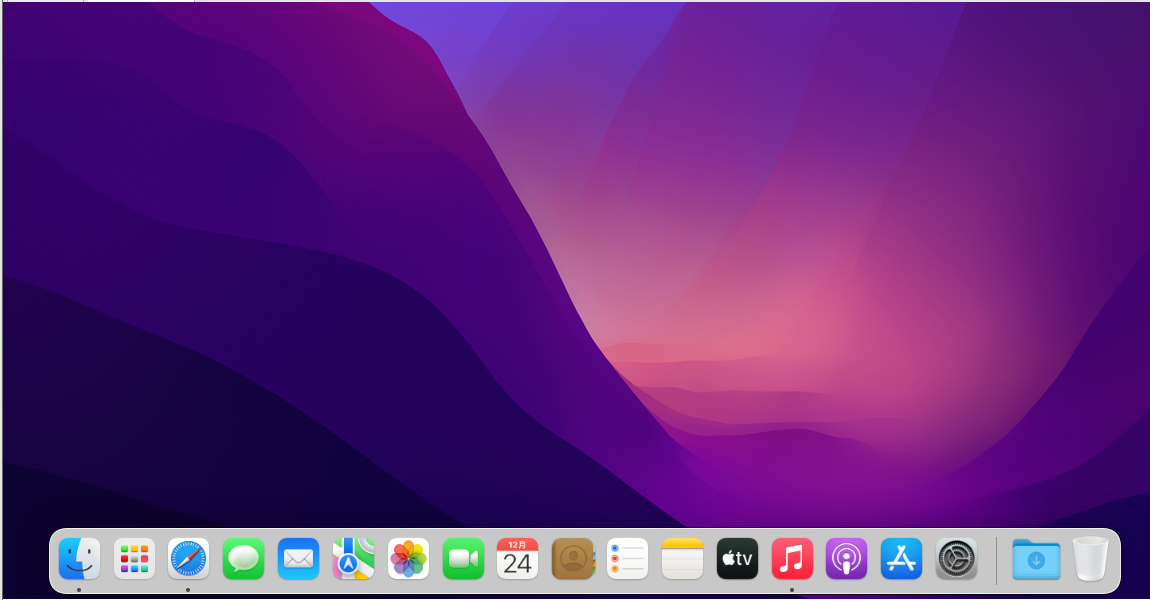
Task: Open the Apple TV app
Action: 737,559
